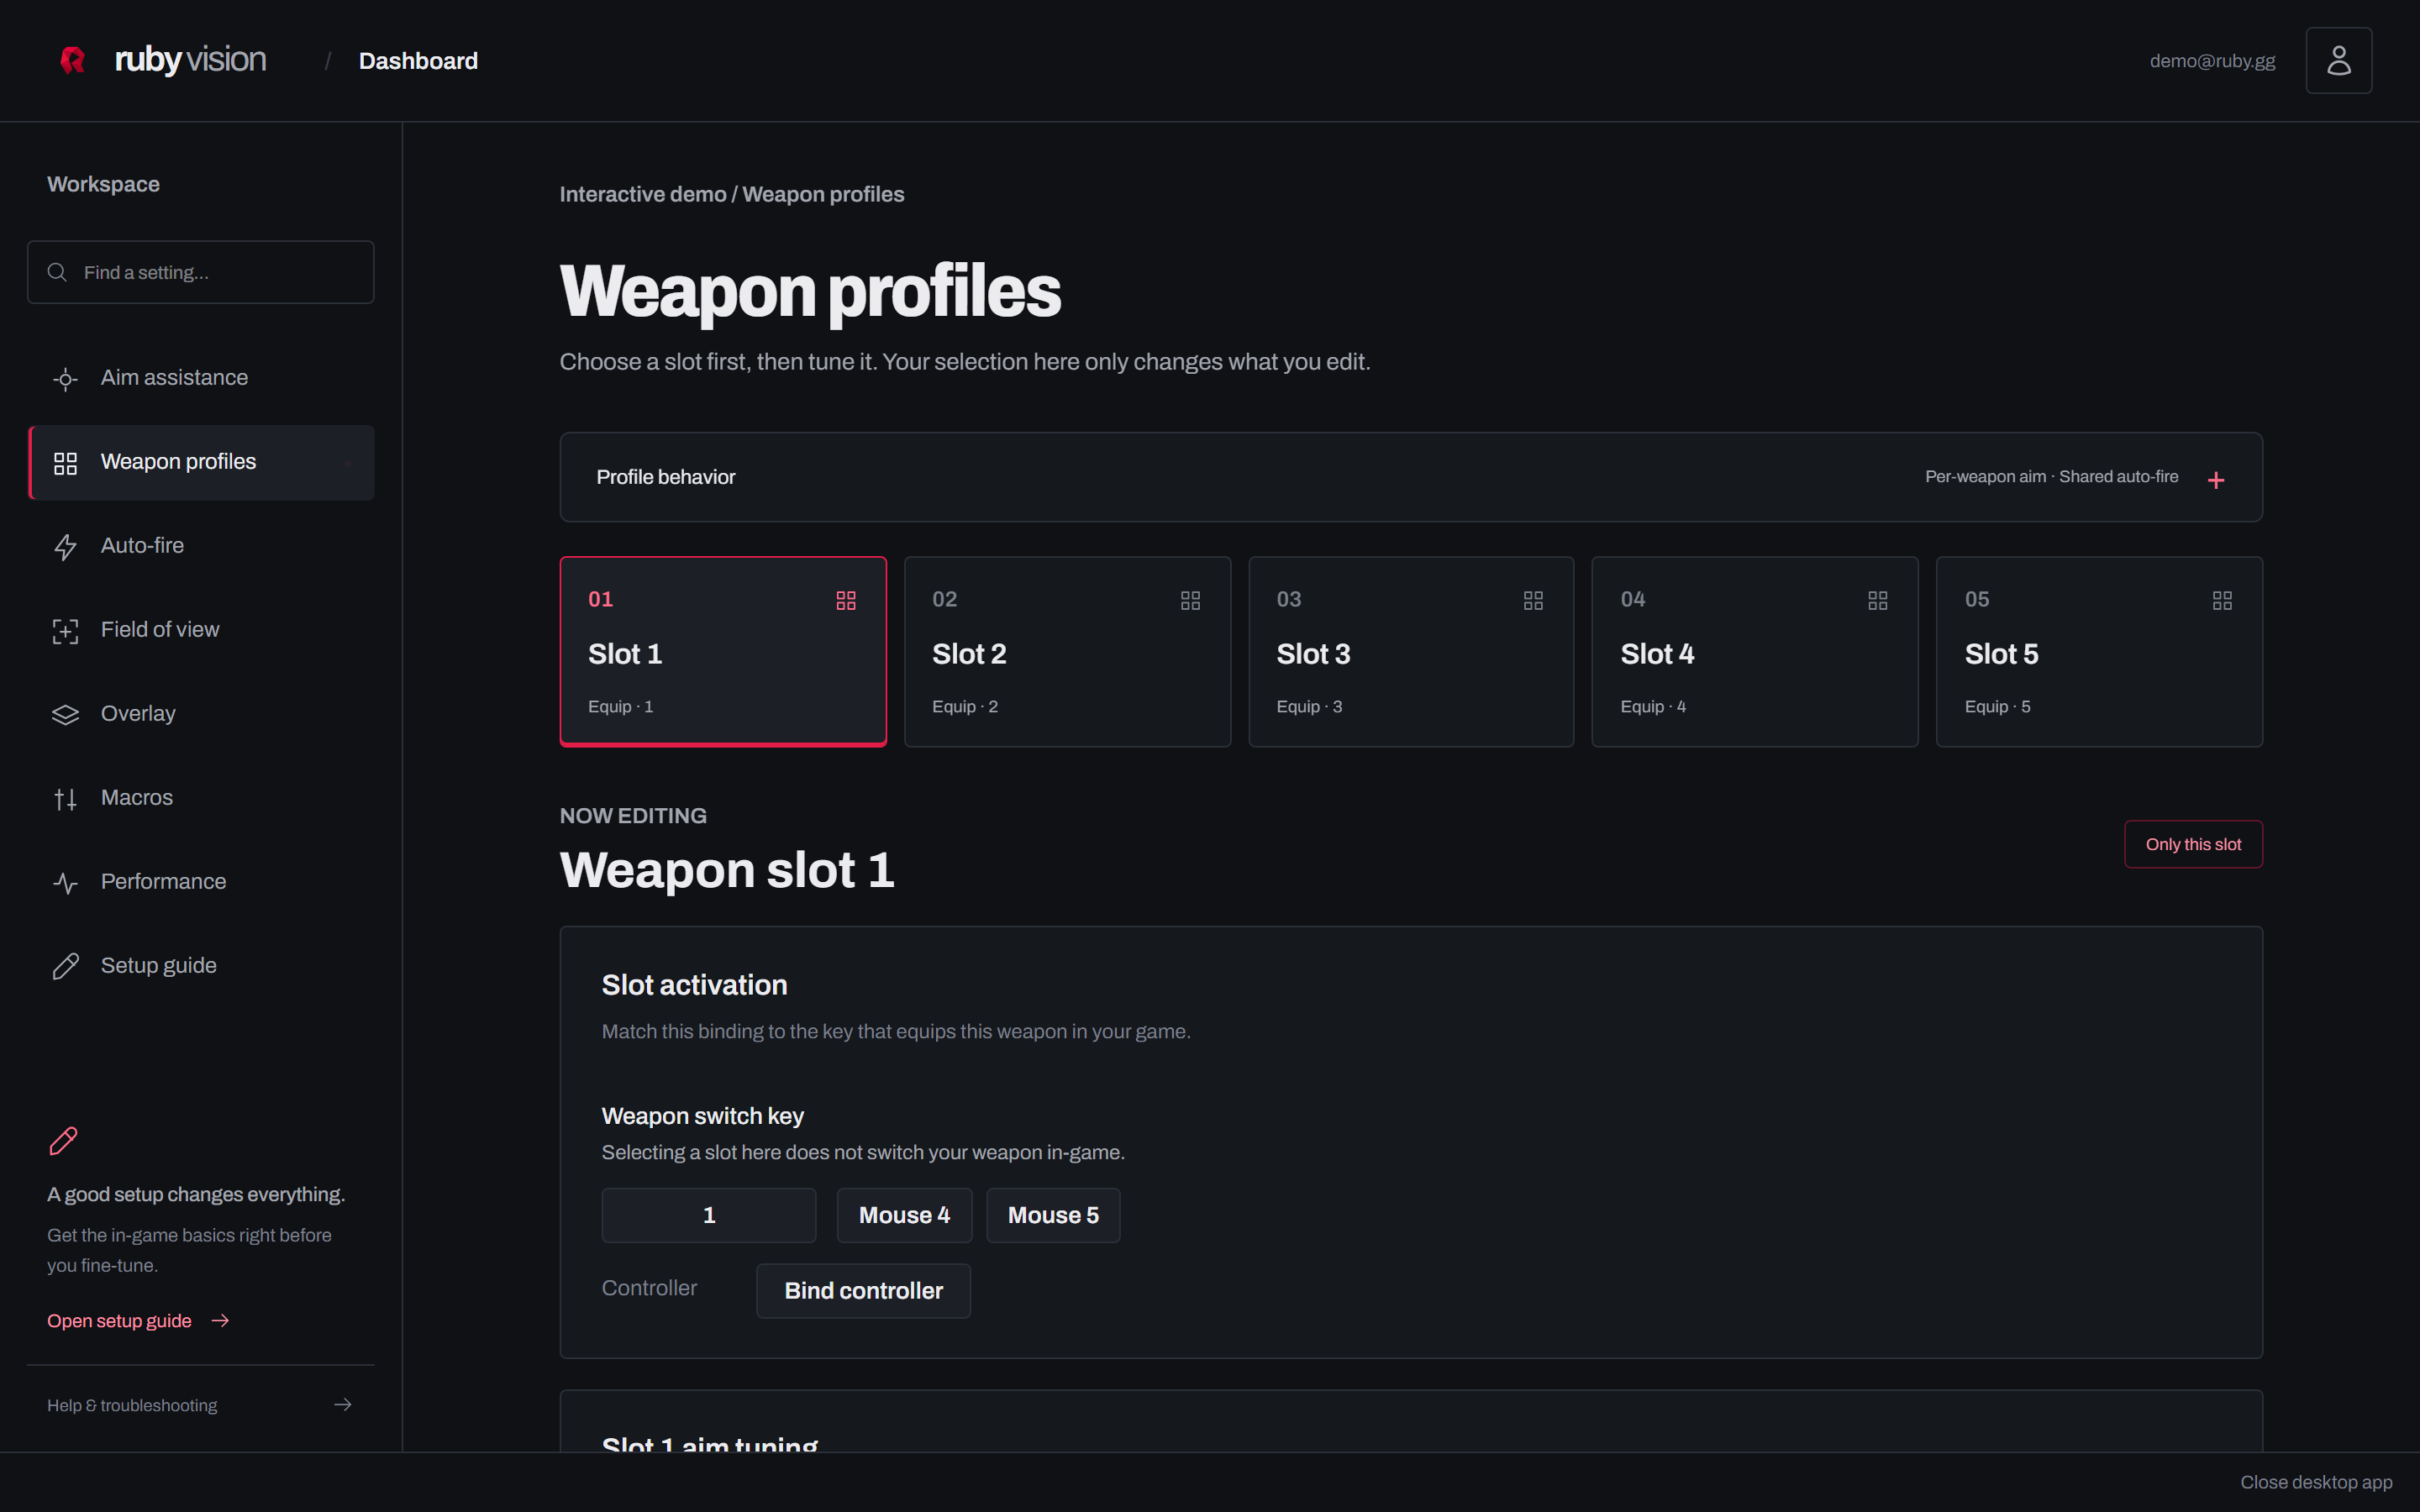Click the Performance pulse icon

coord(65,883)
